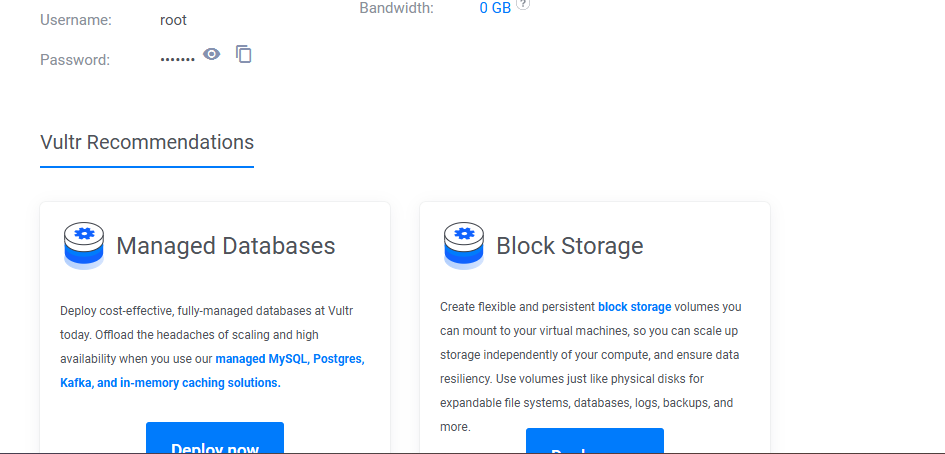Viewport: 945px width, 454px height.
Task: Select the Vultr Recommendations tab
Action: coord(147,143)
